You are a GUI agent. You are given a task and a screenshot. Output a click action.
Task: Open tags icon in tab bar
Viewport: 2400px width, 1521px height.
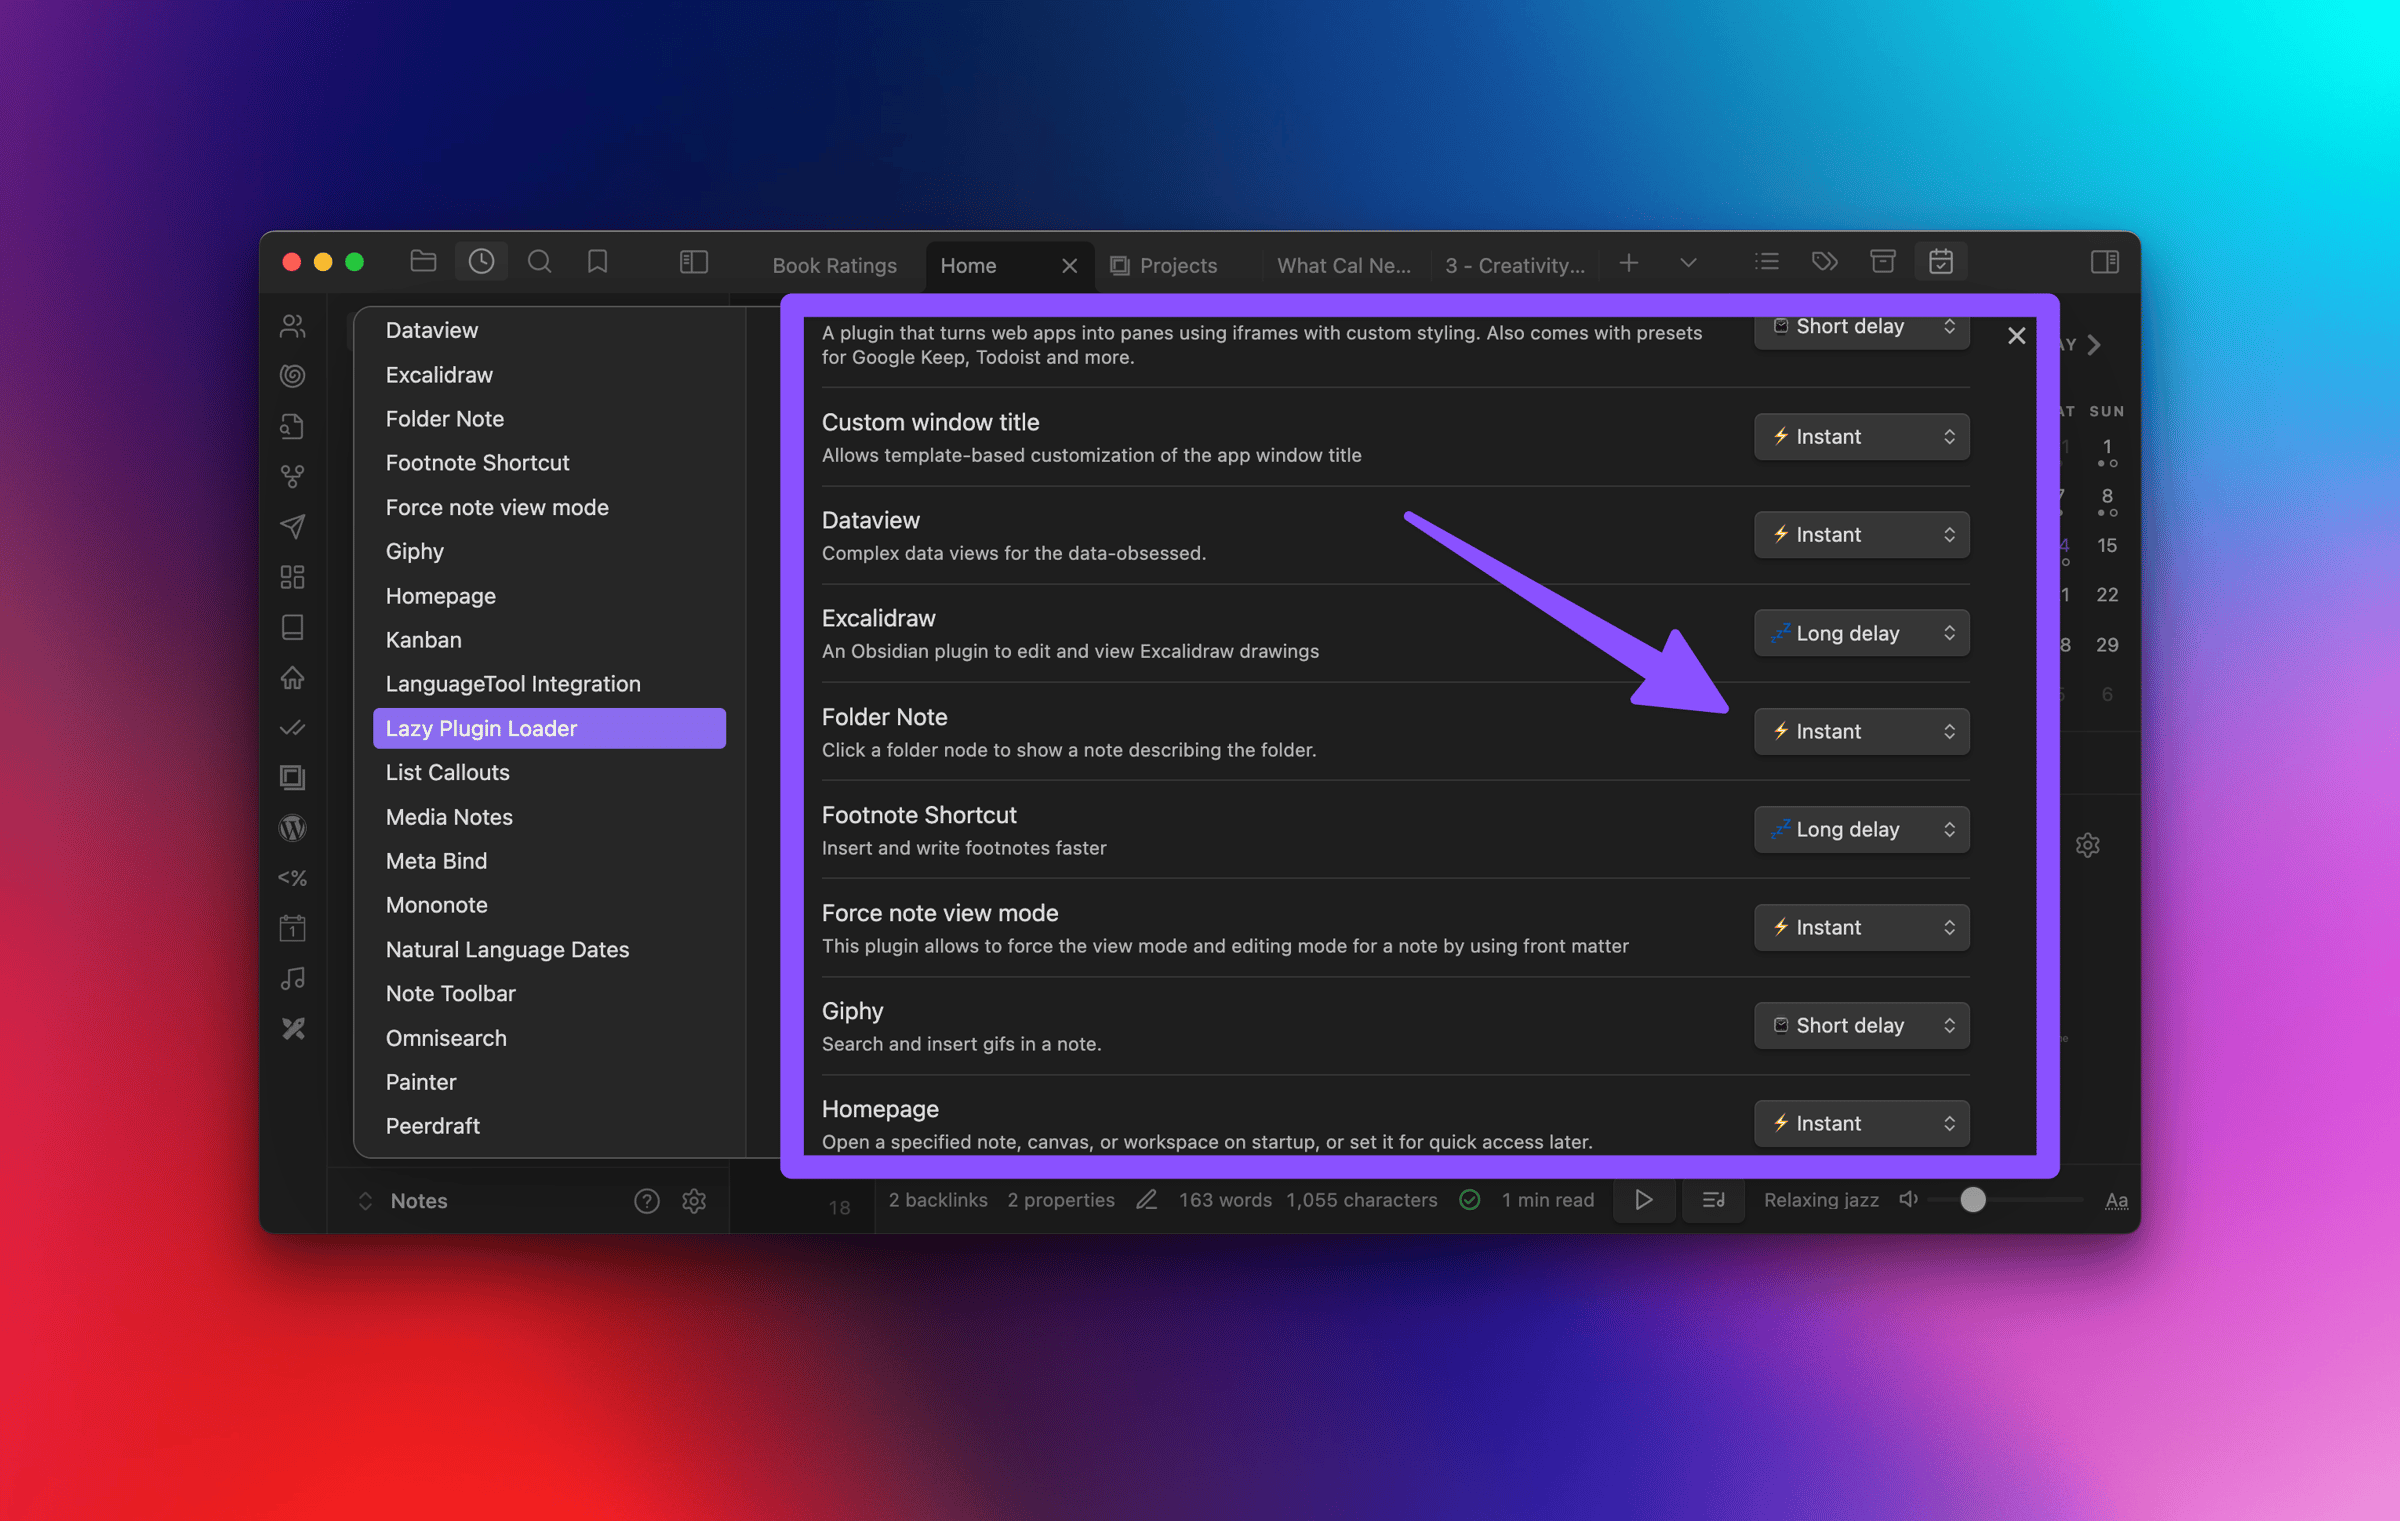tap(1825, 262)
